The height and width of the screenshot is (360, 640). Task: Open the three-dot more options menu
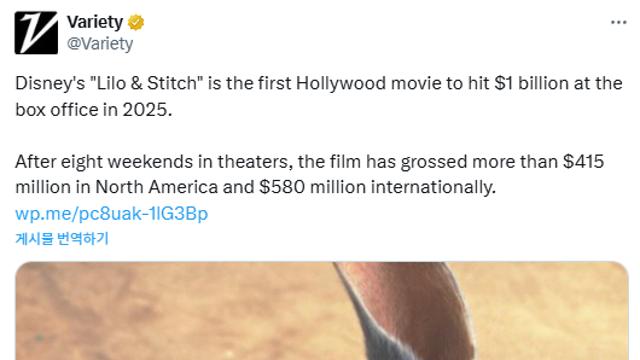[x=618, y=22]
